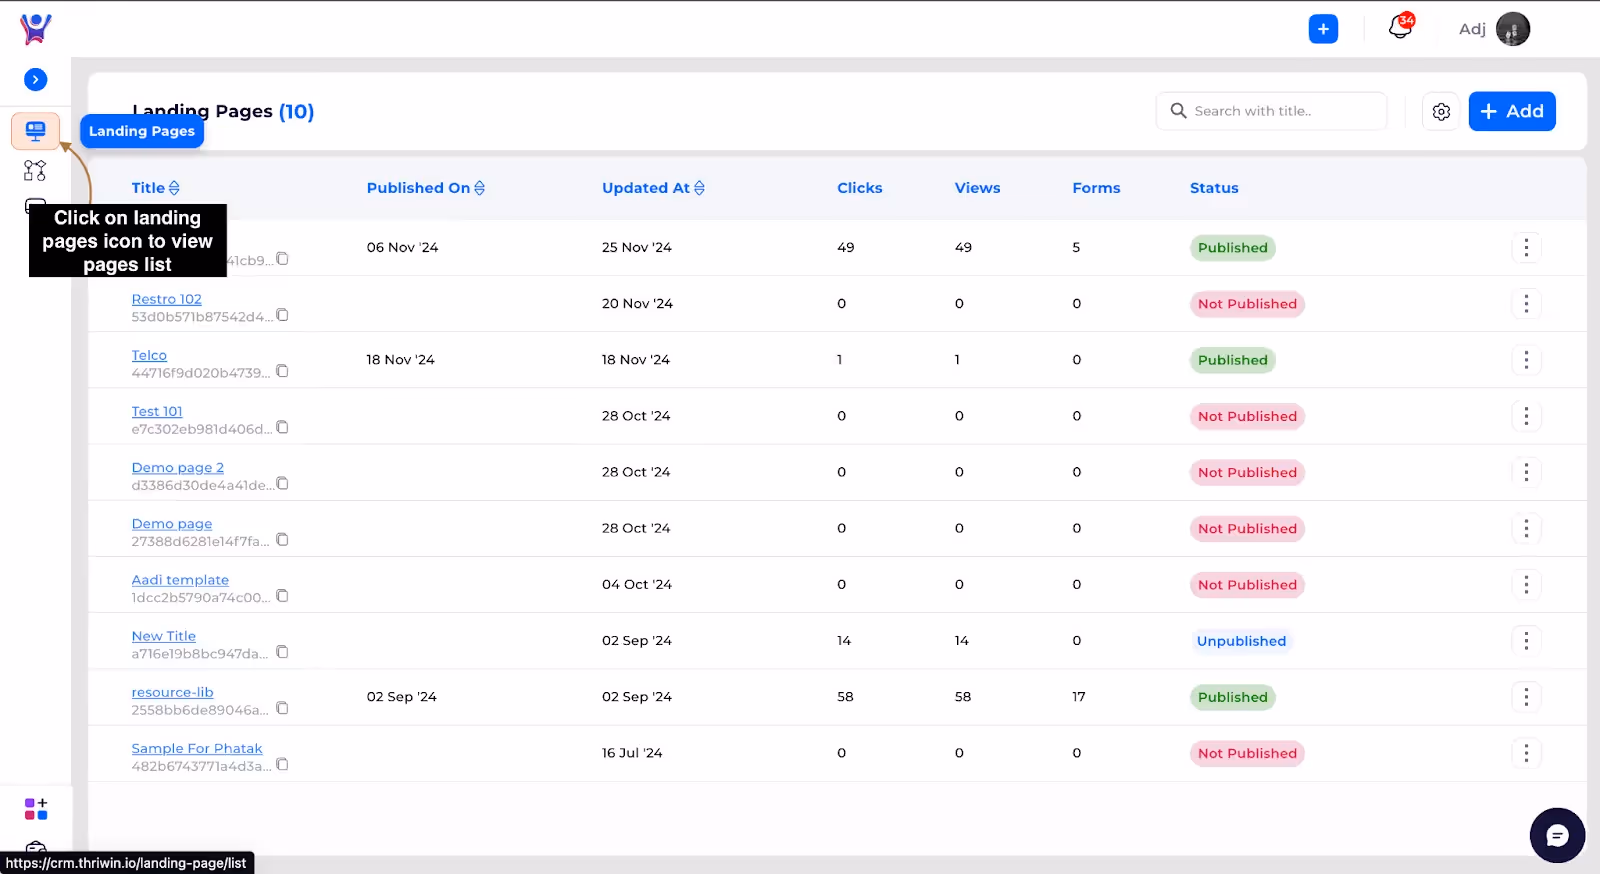
Task: Click the Thriwin logo icon
Action: (36, 28)
